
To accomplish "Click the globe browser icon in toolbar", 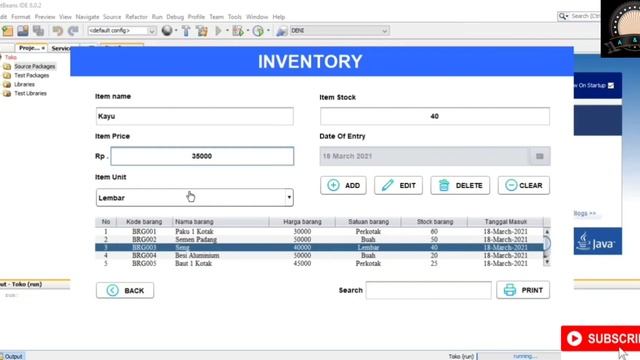I will pyautogui.click(x=167, y=31).
